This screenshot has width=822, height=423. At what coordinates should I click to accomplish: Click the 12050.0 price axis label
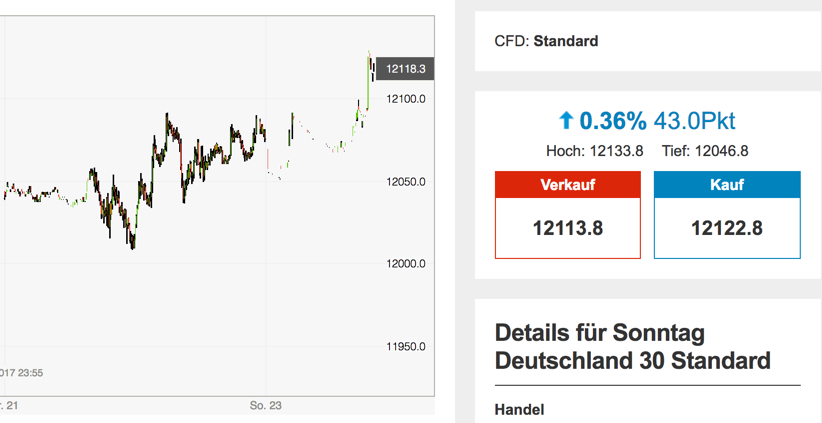point(406,182)
